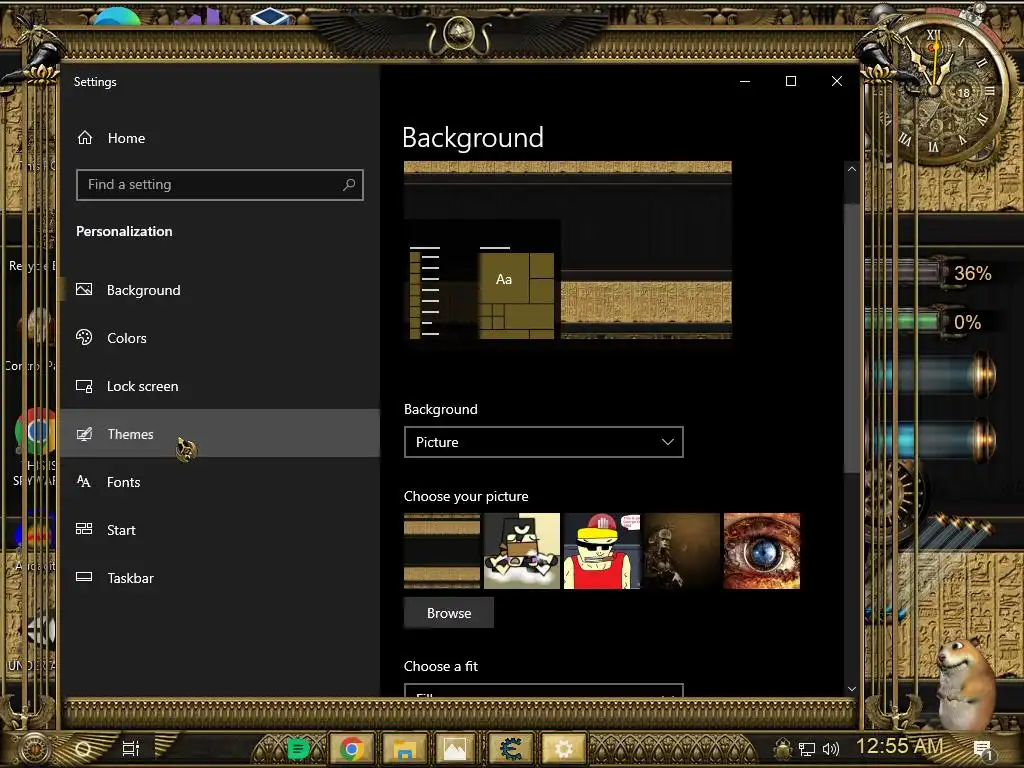Screen dimensions: 1024x768
Task: Open Task View on the taskbar
Action: point(131,748)
